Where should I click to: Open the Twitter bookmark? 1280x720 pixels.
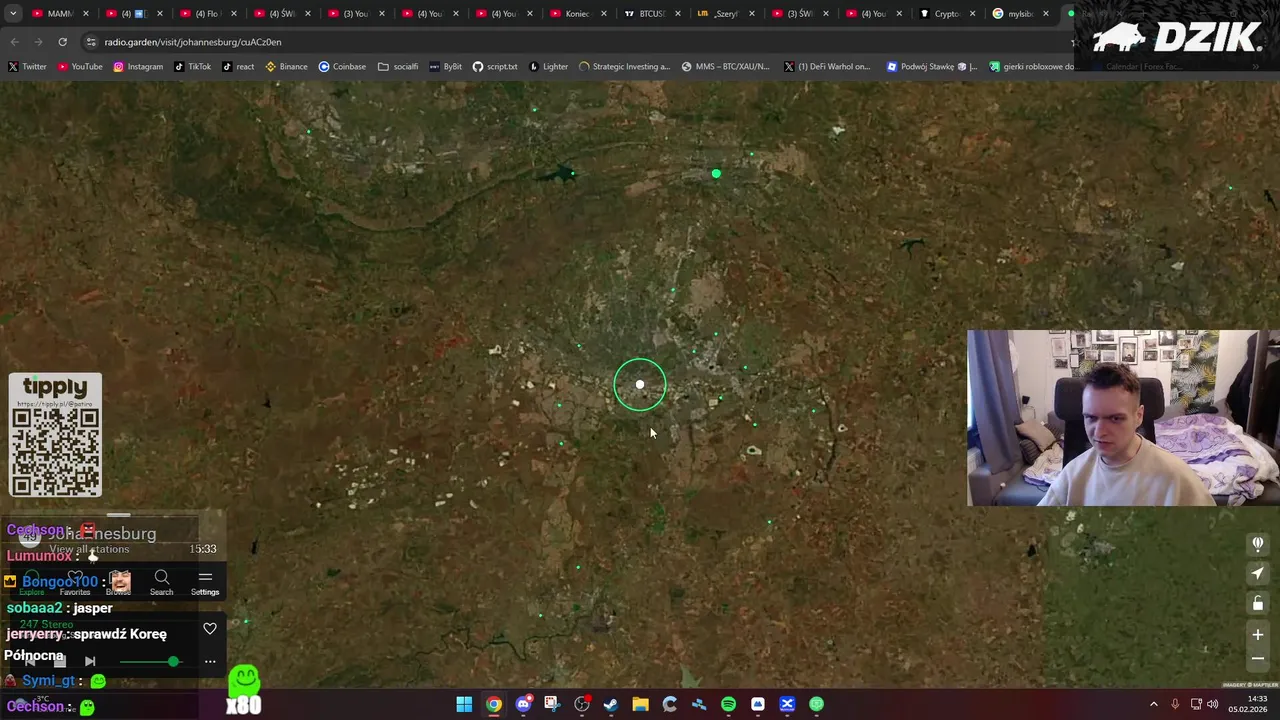(27, 66)
